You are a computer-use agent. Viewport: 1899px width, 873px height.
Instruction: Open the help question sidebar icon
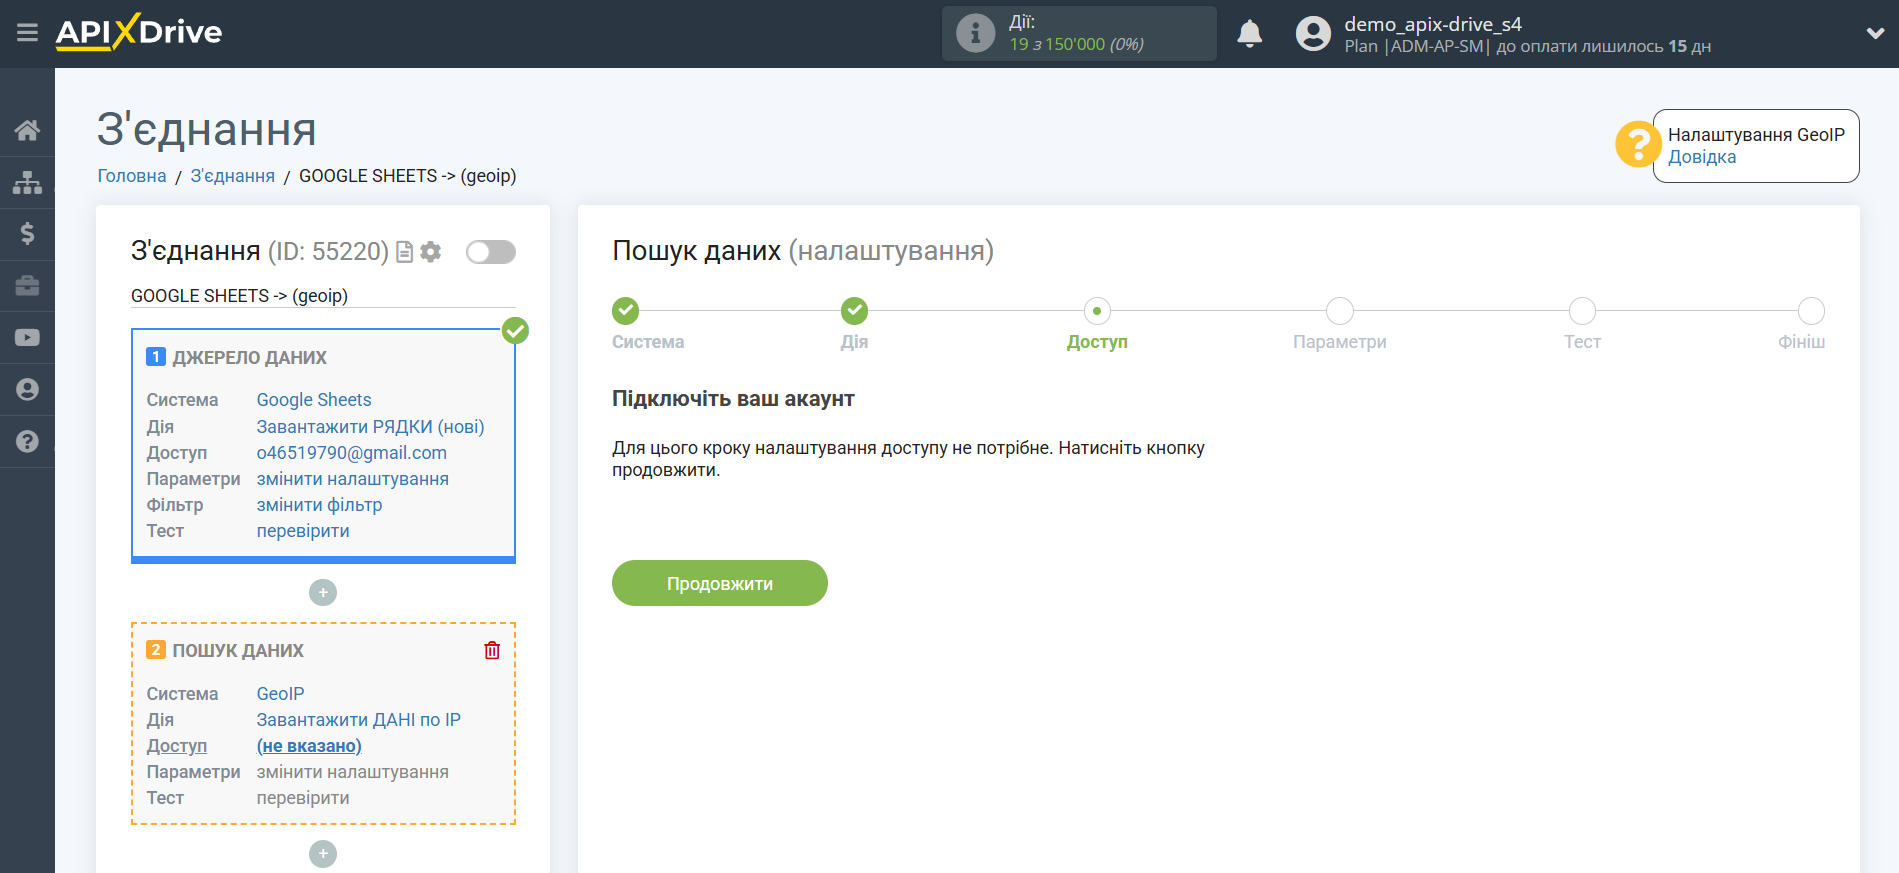tap(27, 441)
